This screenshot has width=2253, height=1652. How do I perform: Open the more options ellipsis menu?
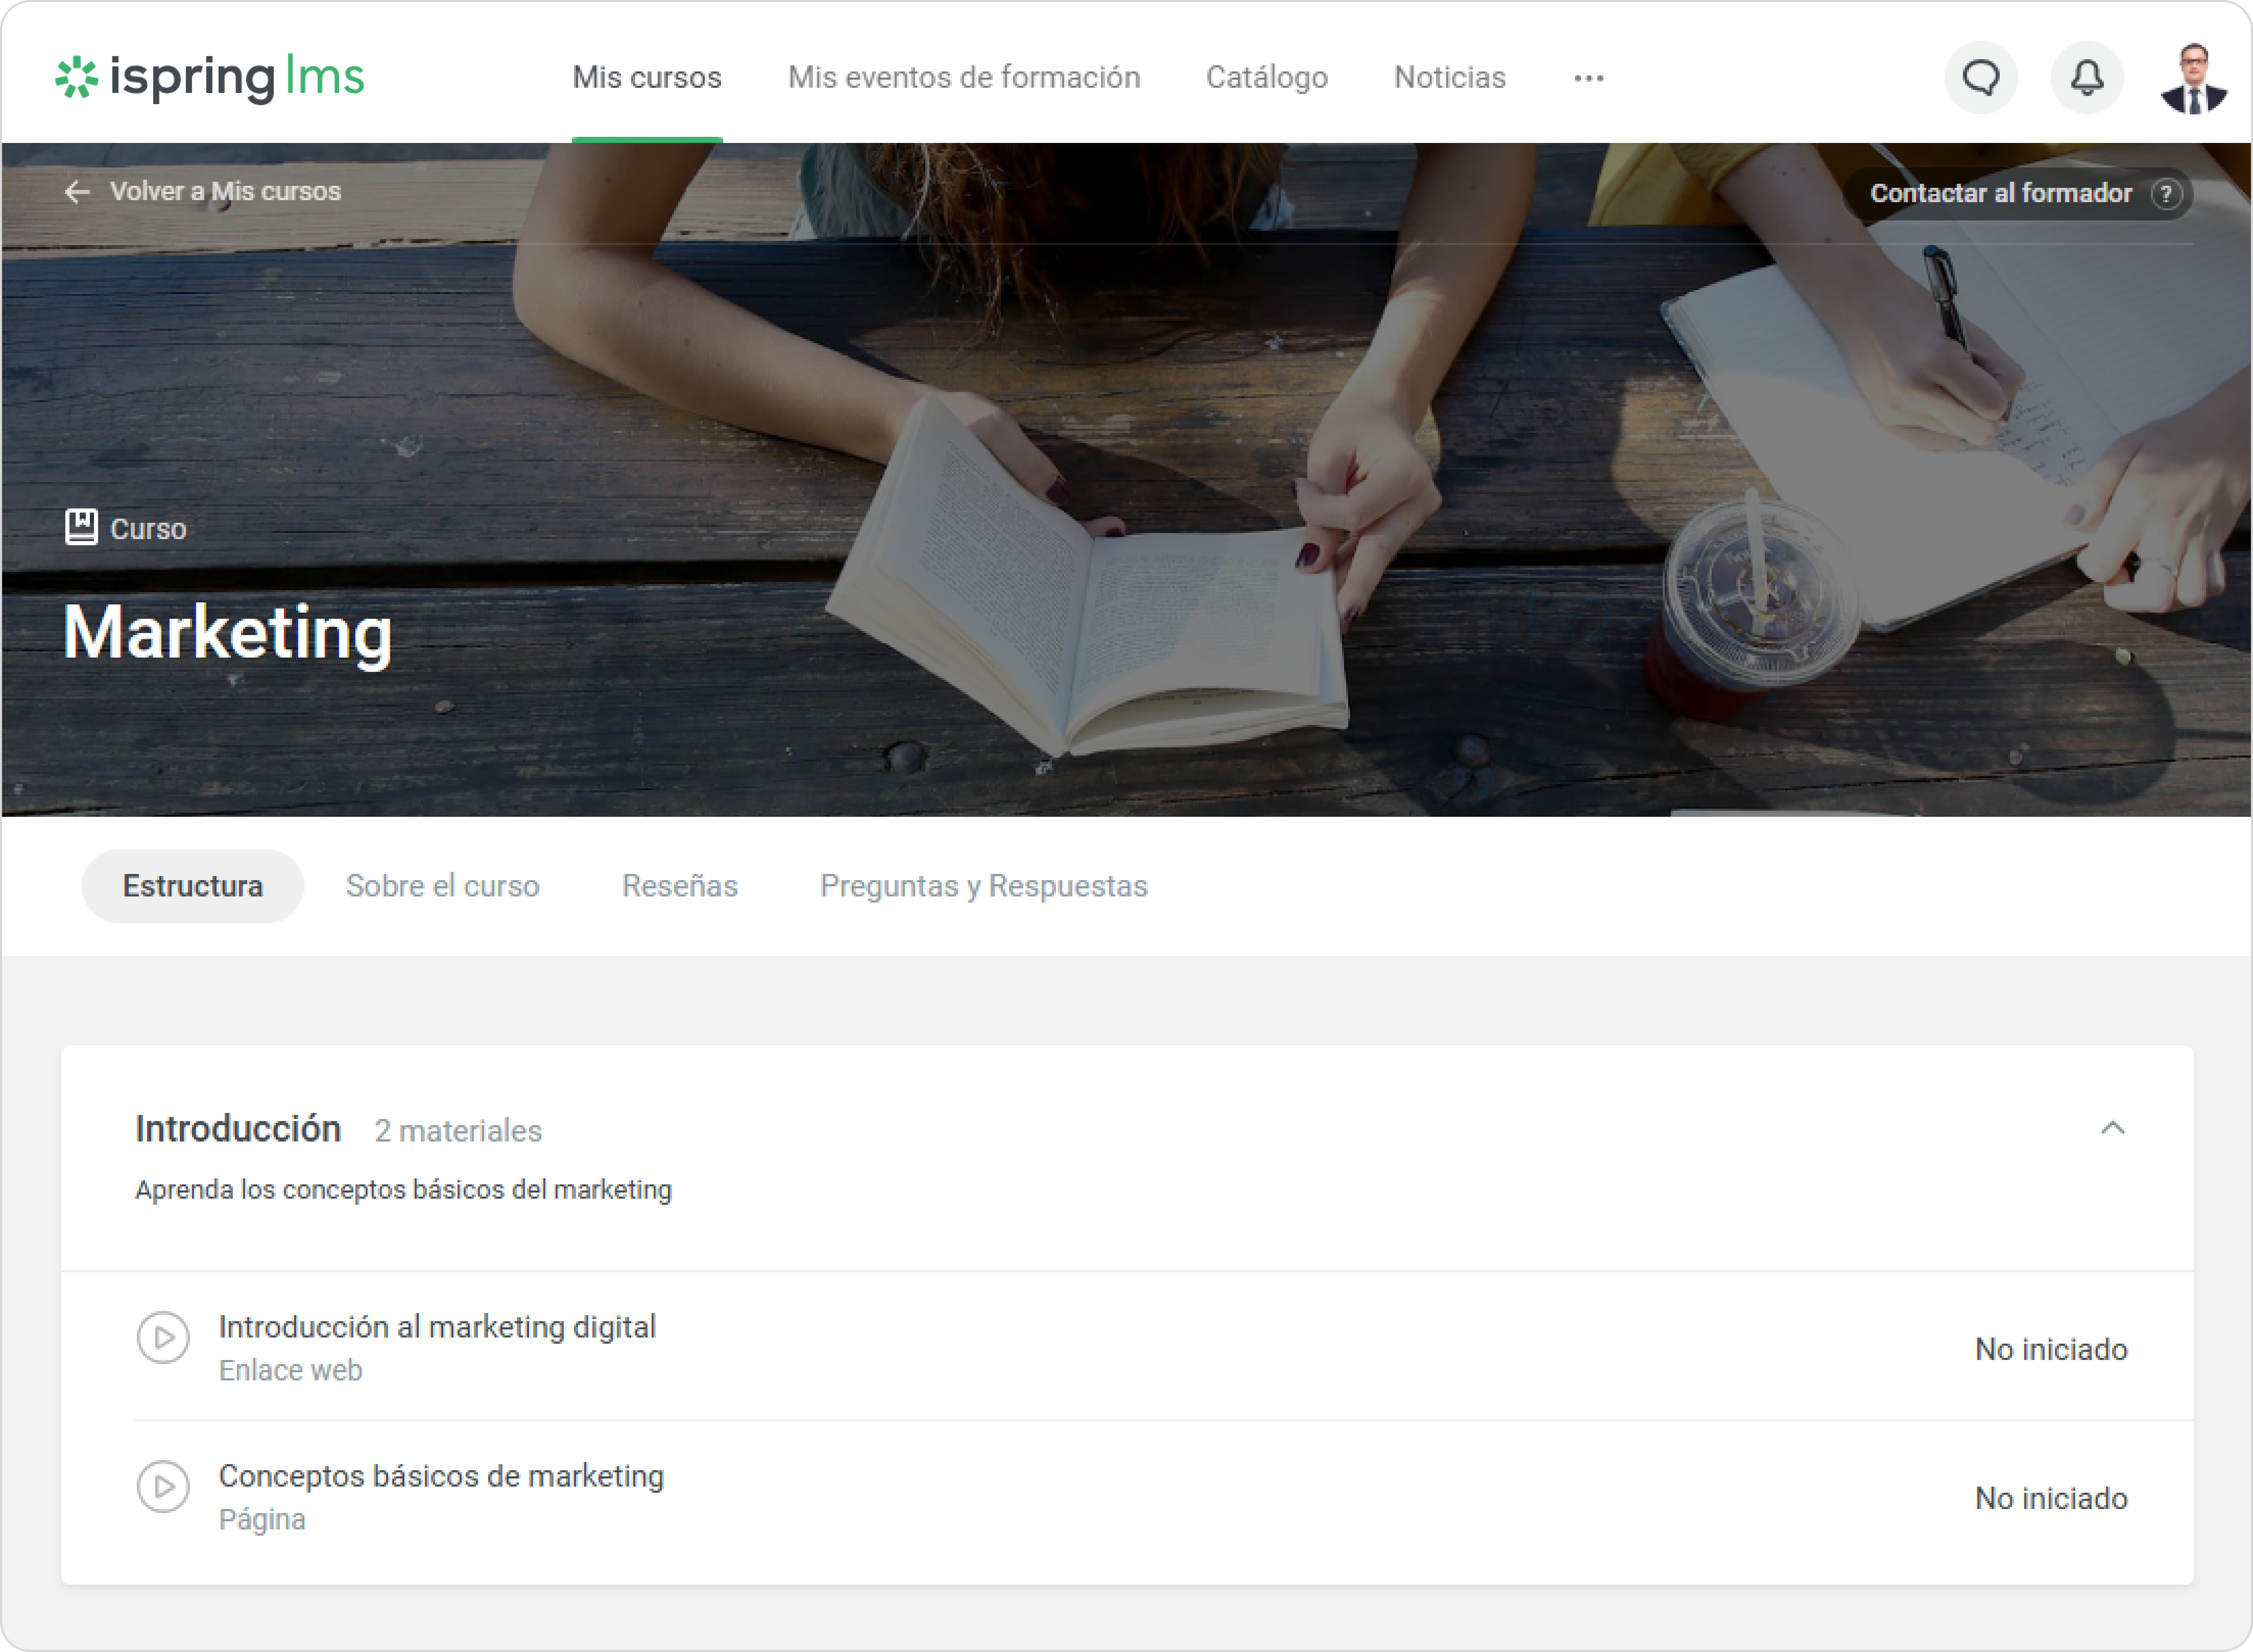click(1588, 78)
